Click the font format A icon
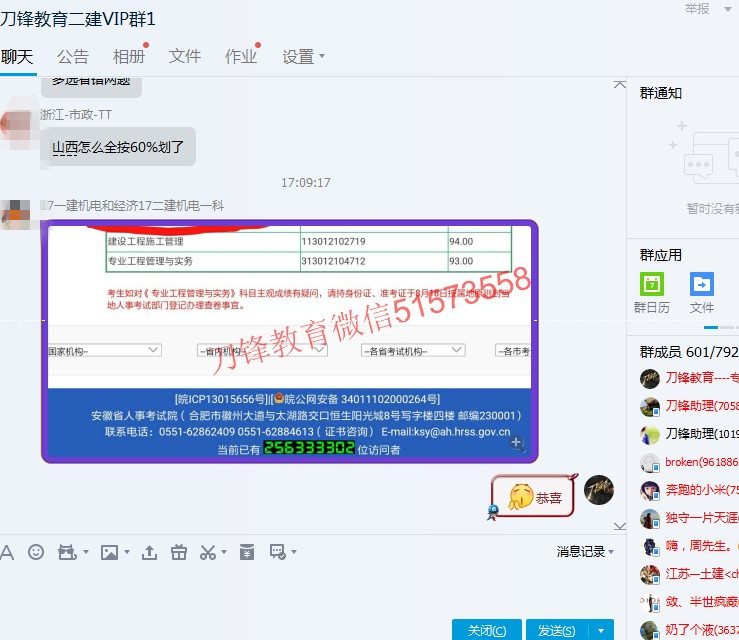This screenshot has height=640, width=739. 7,552
